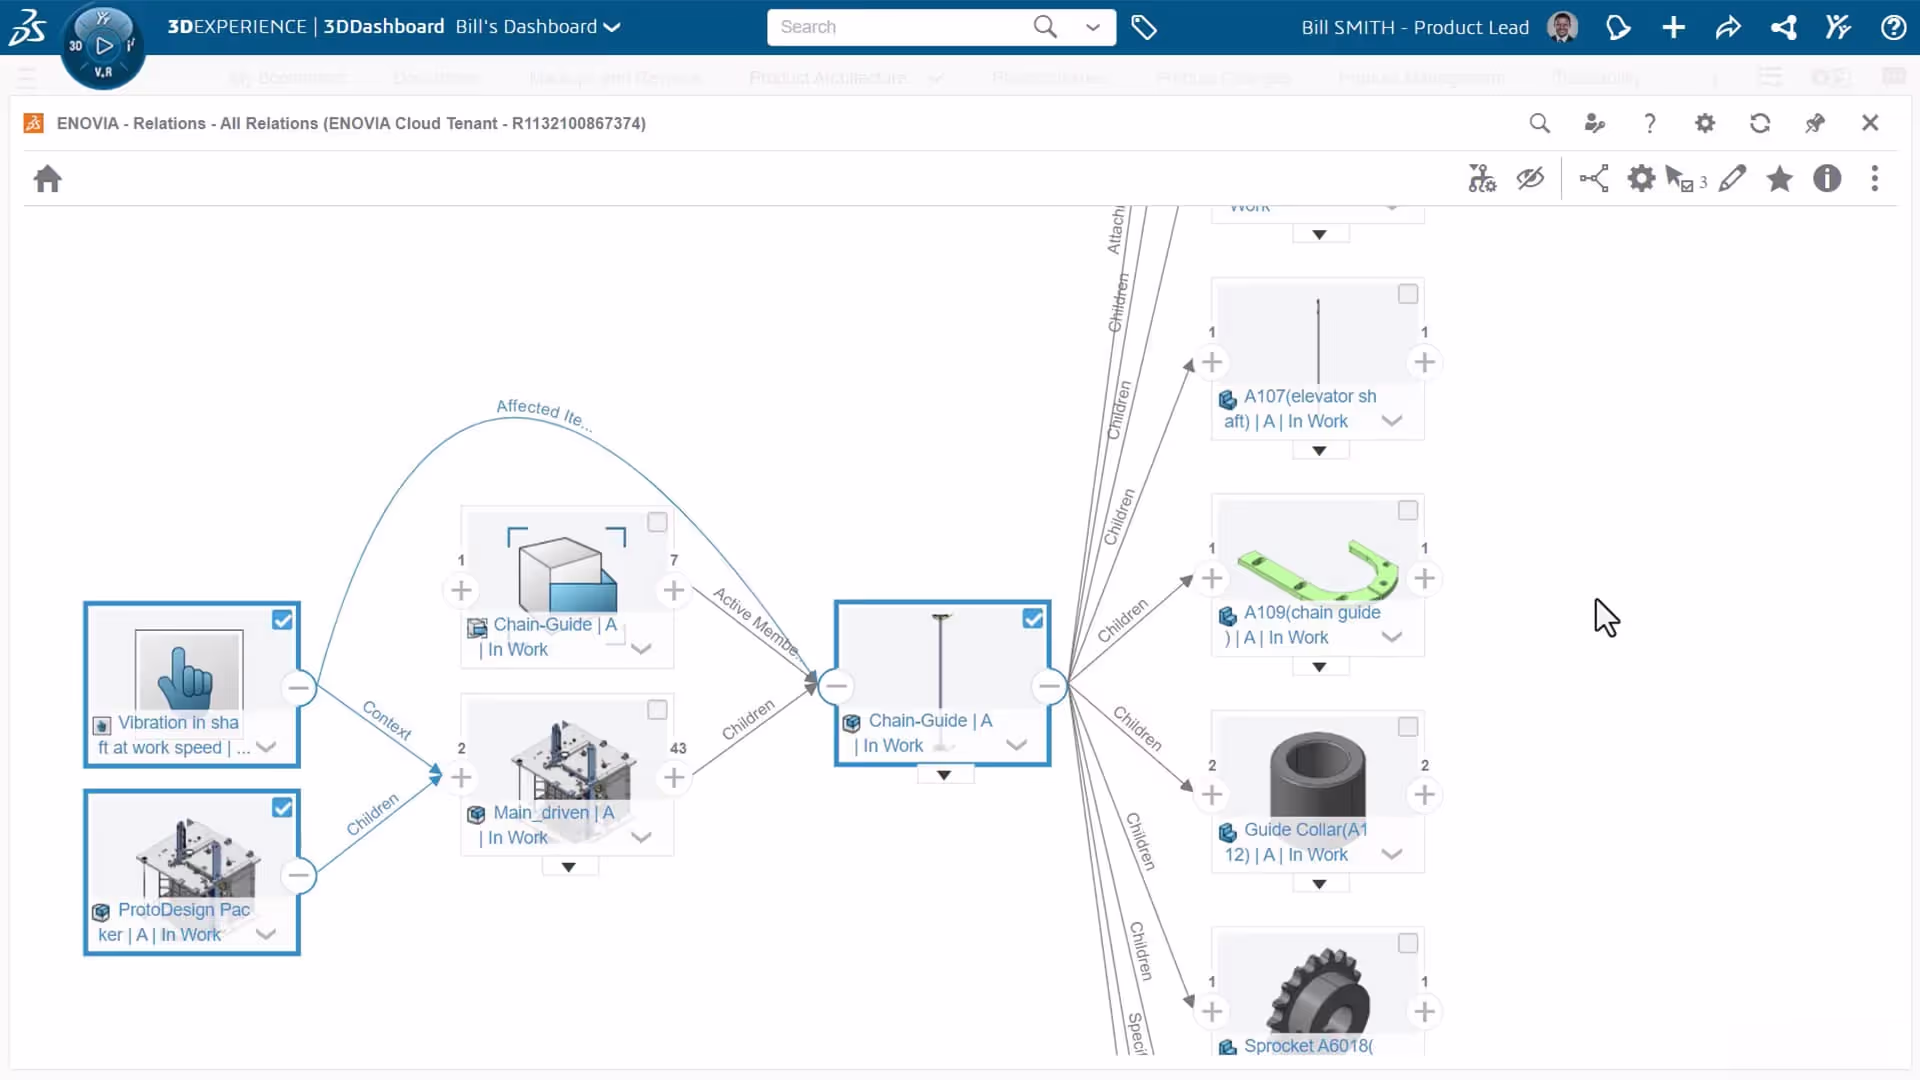Click the selection cursor icon showing 3

1686,180
